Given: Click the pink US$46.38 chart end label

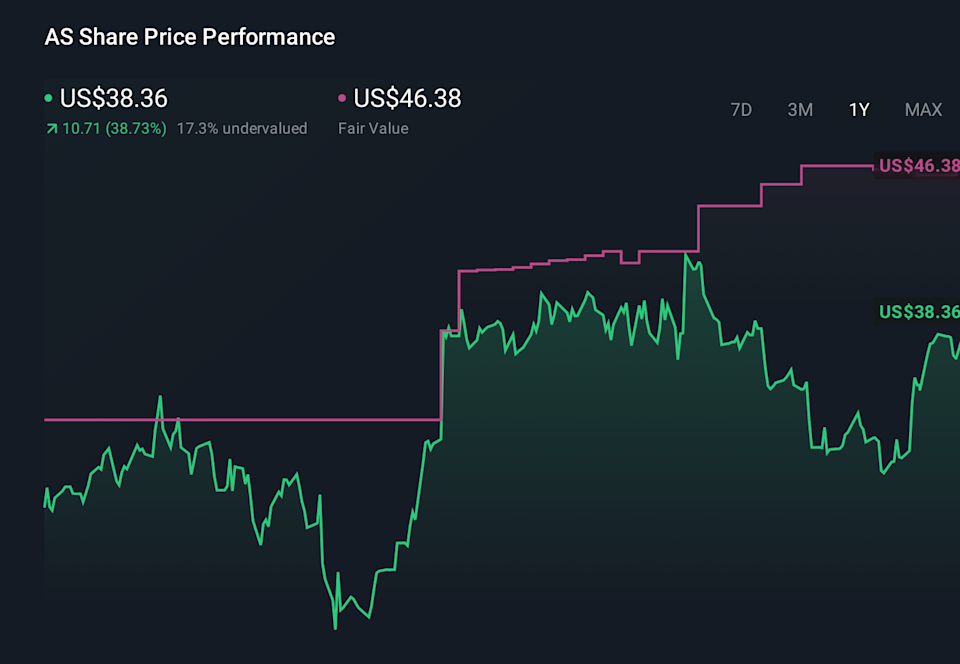Looking at the screenshot, I should [918, 166].
